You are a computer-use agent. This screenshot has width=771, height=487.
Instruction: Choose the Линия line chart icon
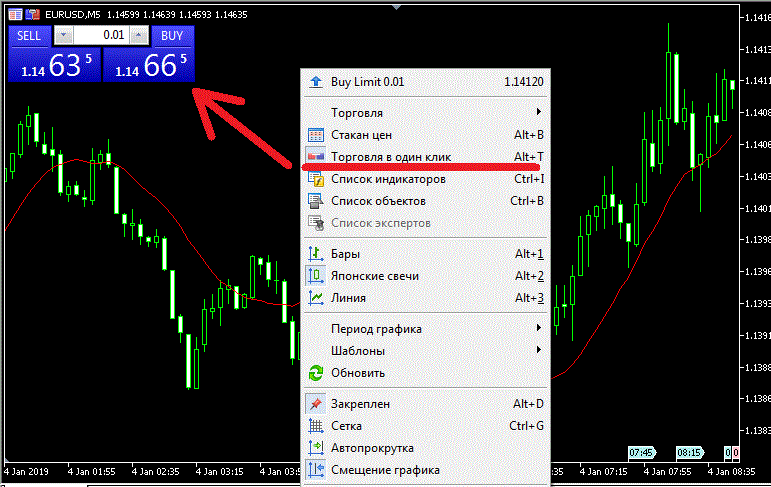tap(316, 298)
